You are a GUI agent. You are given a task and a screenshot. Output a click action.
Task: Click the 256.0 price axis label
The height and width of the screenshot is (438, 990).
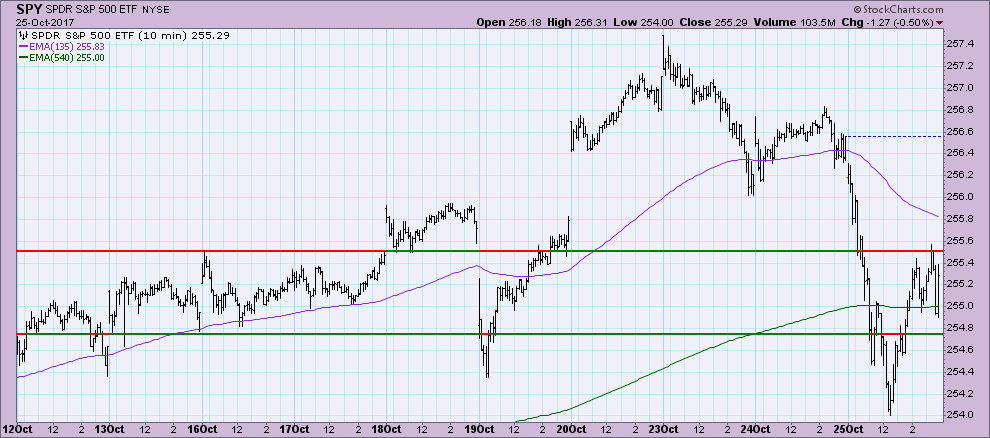pyautogui.click(x=960, y=197)
